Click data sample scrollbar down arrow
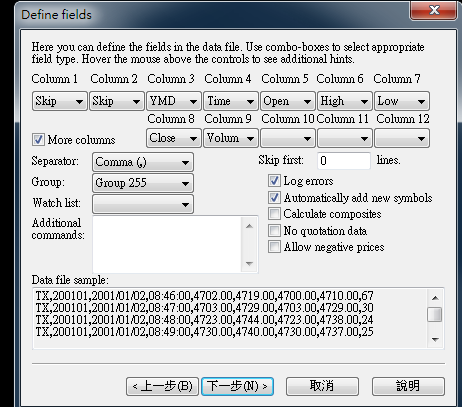 (x=435, y=340)
